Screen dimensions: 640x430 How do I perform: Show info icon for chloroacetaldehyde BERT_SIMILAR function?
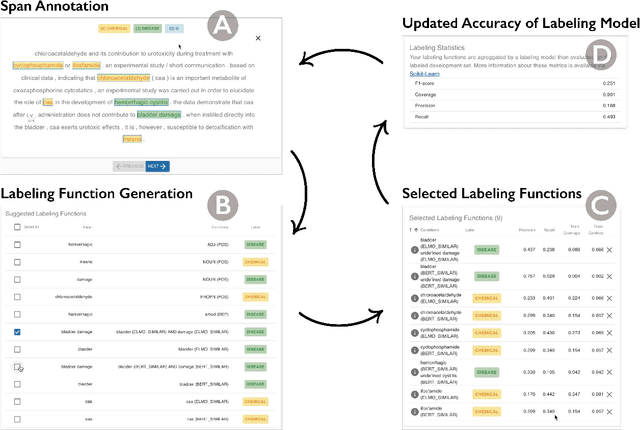click(x=414, y=315)
